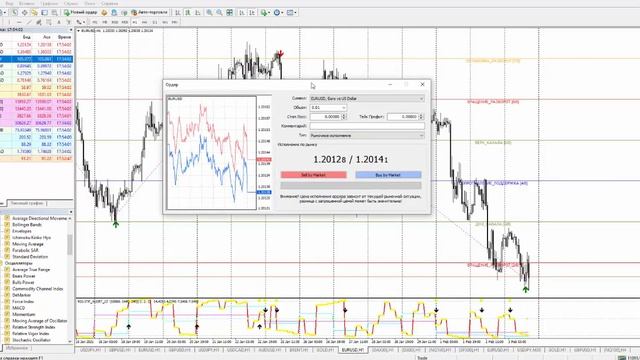The image size is (640, 360).
Task: Click the Stop Loss value field
Action: (x=325, y=116)
